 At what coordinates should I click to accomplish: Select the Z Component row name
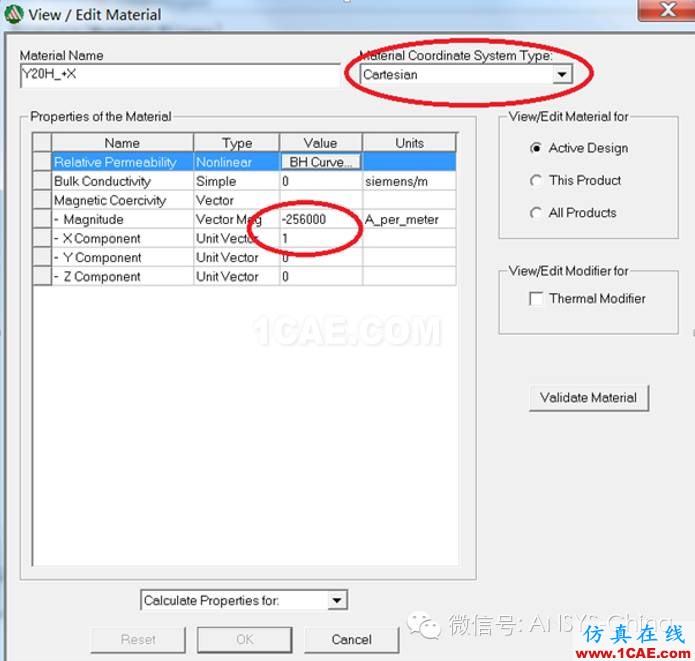pos(122,277)
